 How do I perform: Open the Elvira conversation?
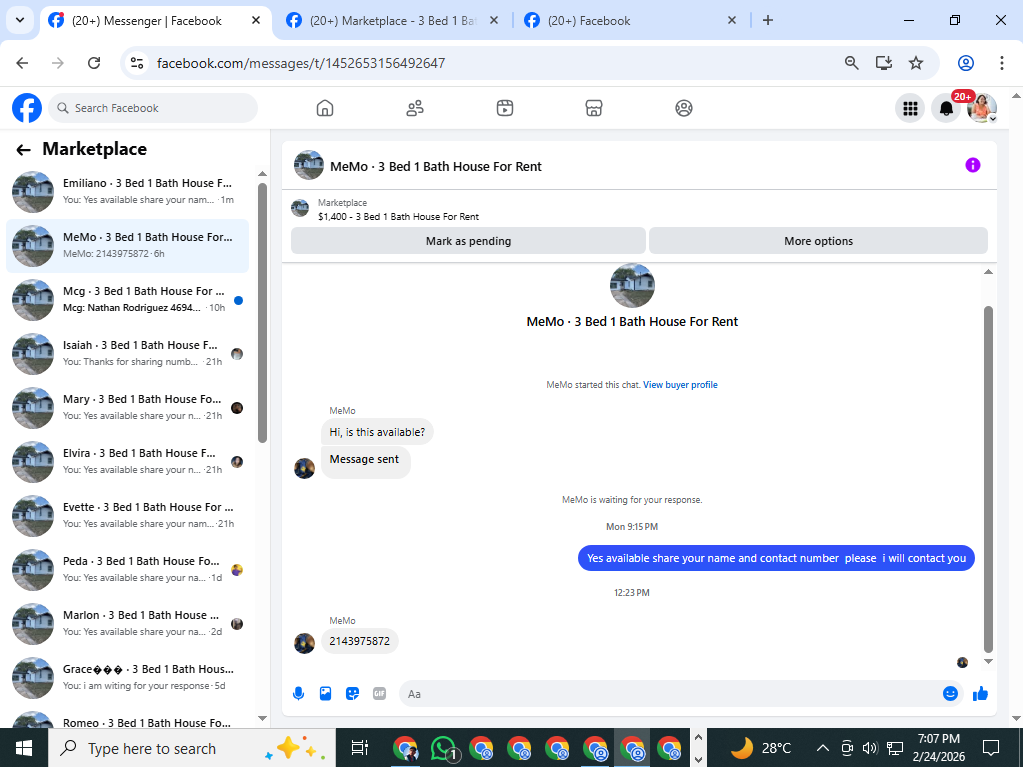tap(127, 462)
